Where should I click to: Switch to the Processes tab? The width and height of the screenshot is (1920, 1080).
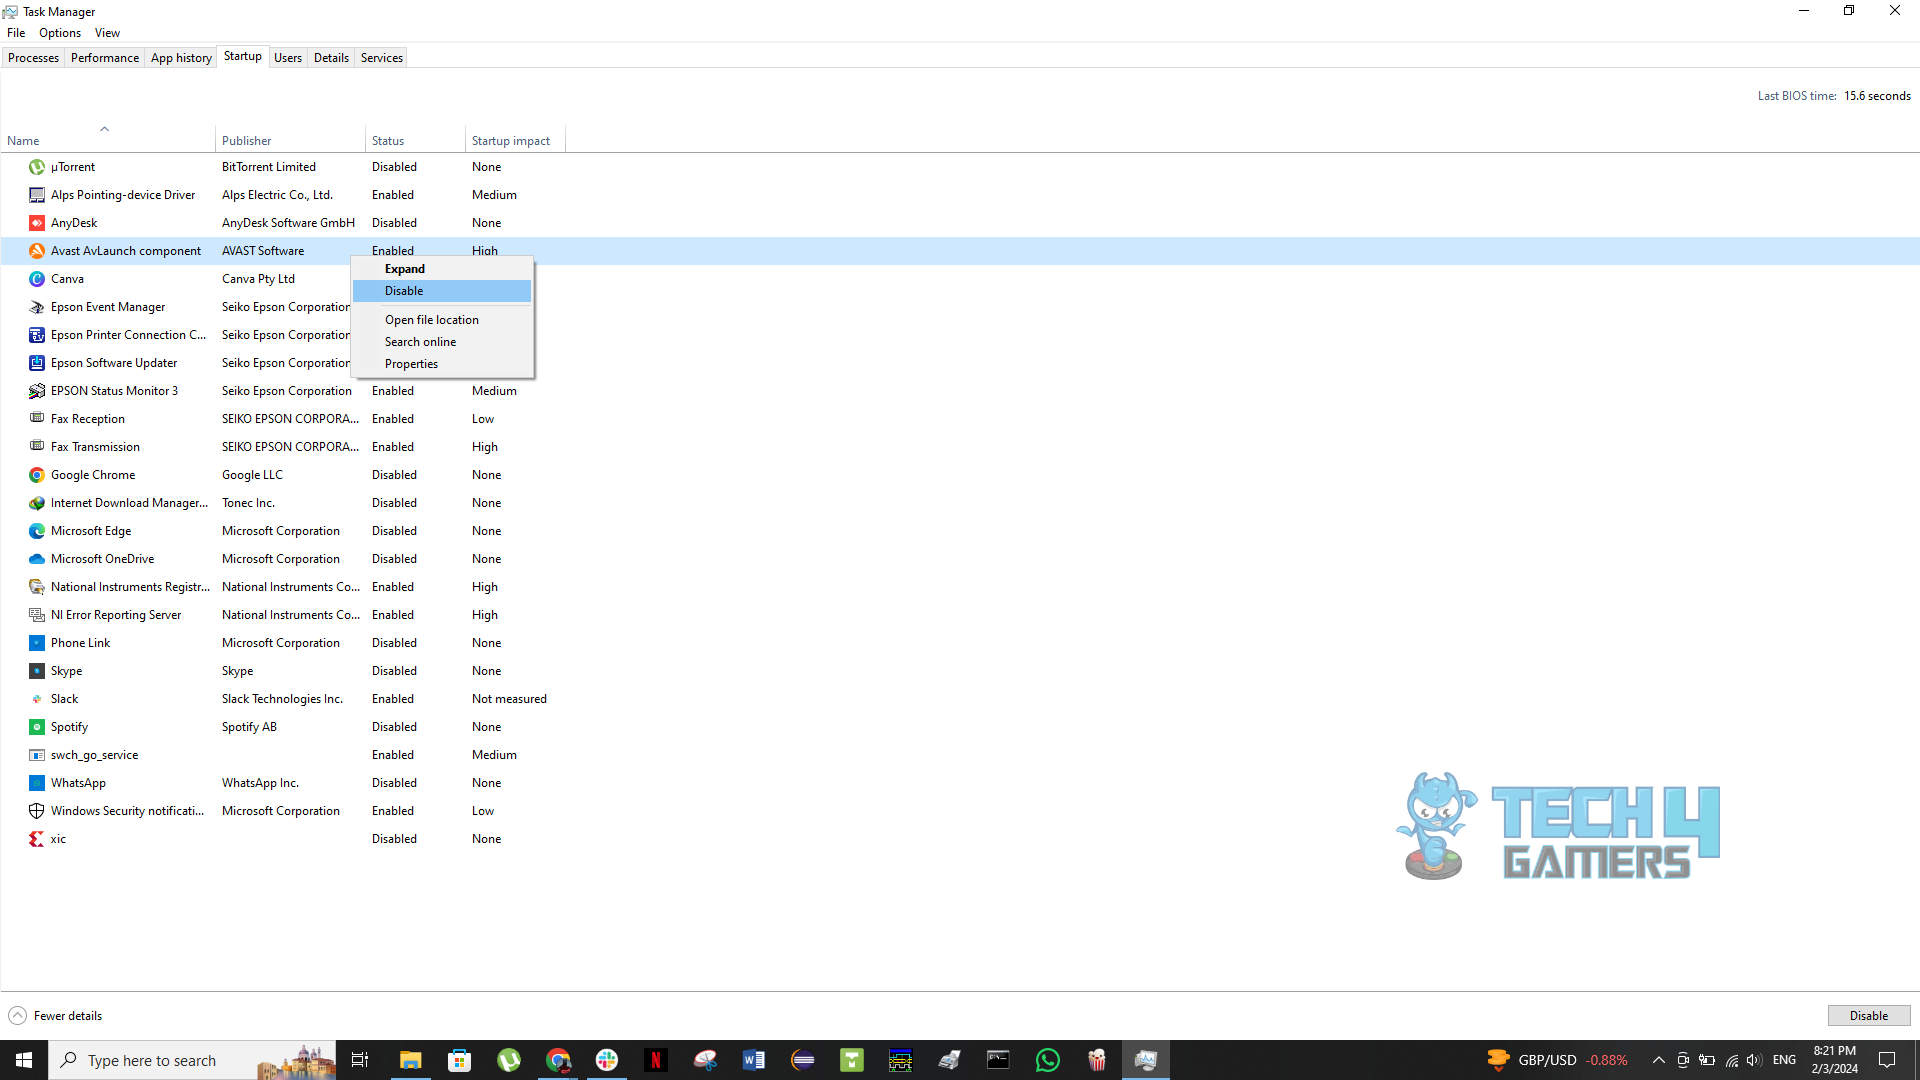click(33, 57)
